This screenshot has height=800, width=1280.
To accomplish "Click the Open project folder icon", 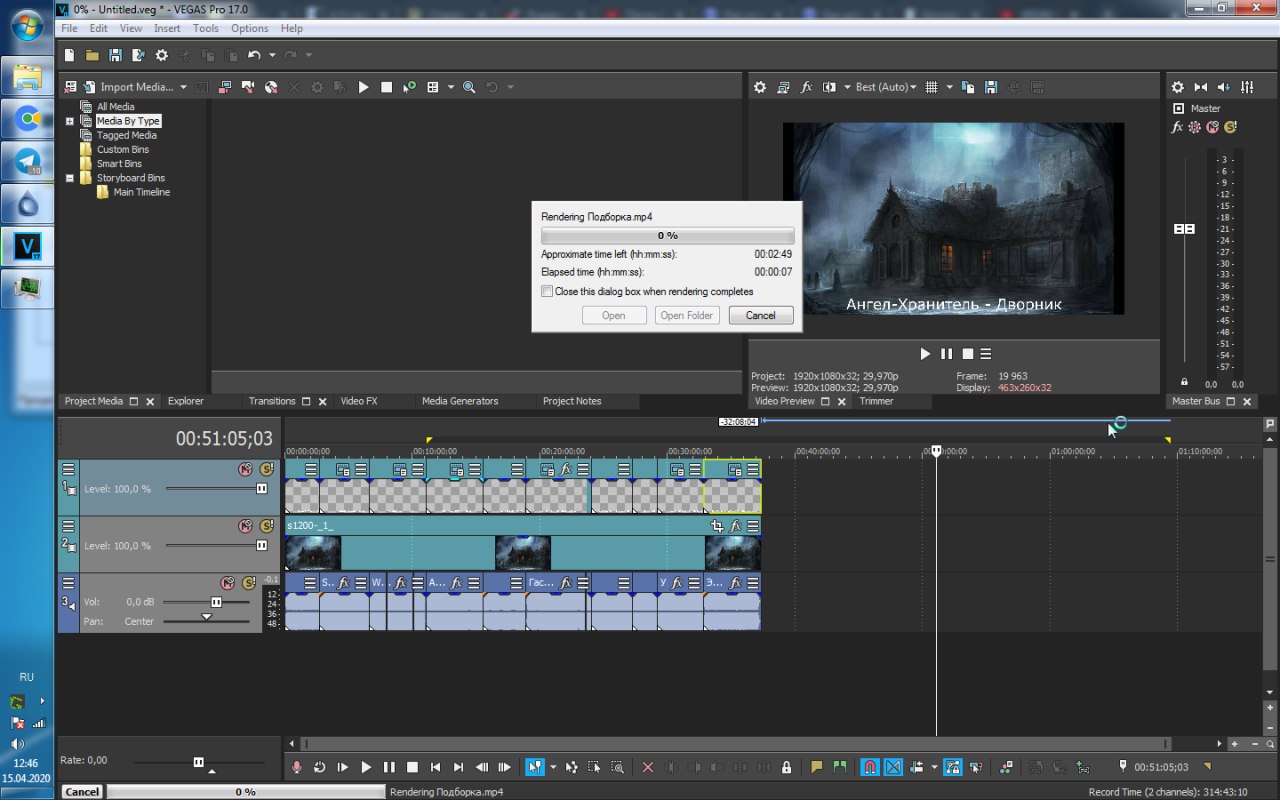I will (x=92, y=55).
